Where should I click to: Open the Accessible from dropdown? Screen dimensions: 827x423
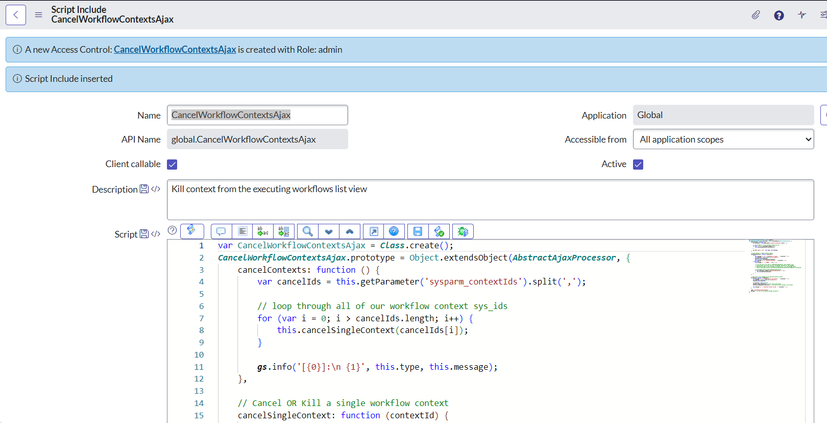pos(724,139)
